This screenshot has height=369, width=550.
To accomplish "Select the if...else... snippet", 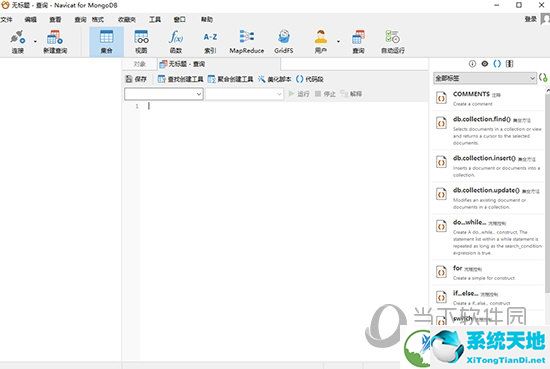I will (x=488, y=297).
